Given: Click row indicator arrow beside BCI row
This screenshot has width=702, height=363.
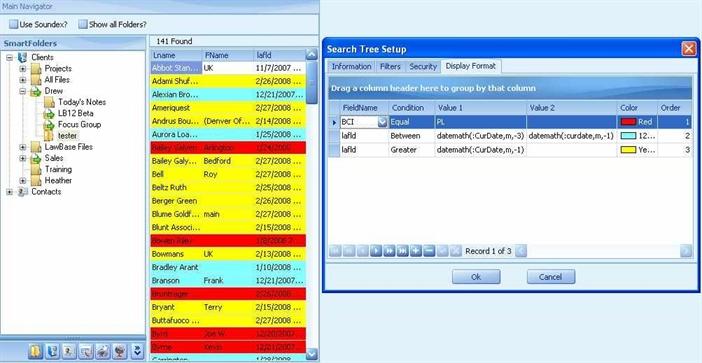Looking at the screenshot, I should (334, 122).
